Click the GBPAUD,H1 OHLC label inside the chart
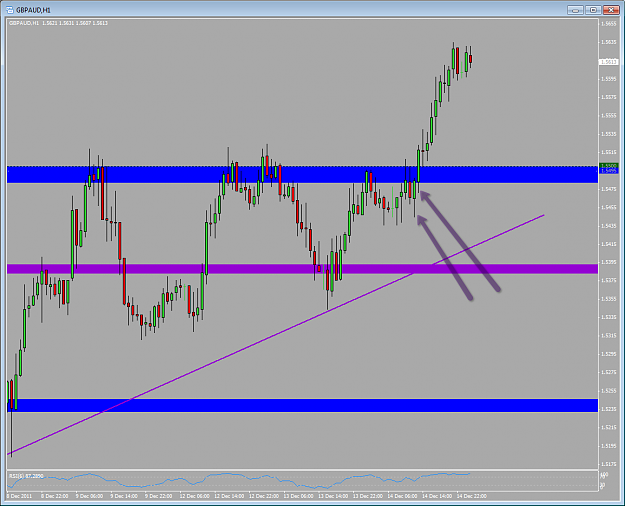The width and height of the screenshot is (625, 506). (58, 23)
